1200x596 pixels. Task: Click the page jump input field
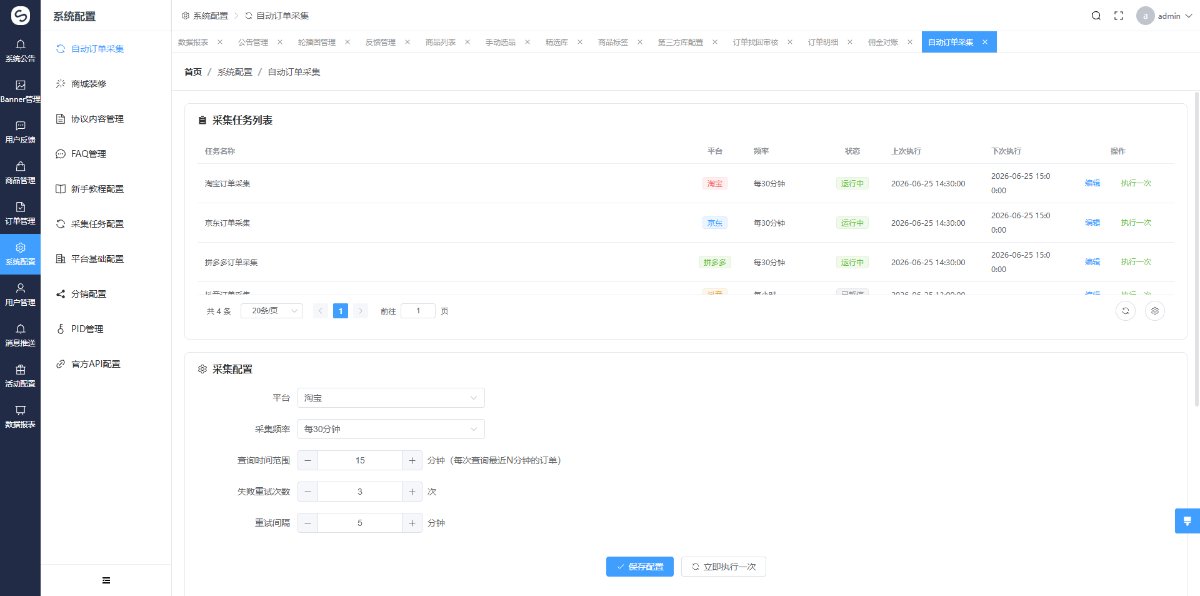418,311
